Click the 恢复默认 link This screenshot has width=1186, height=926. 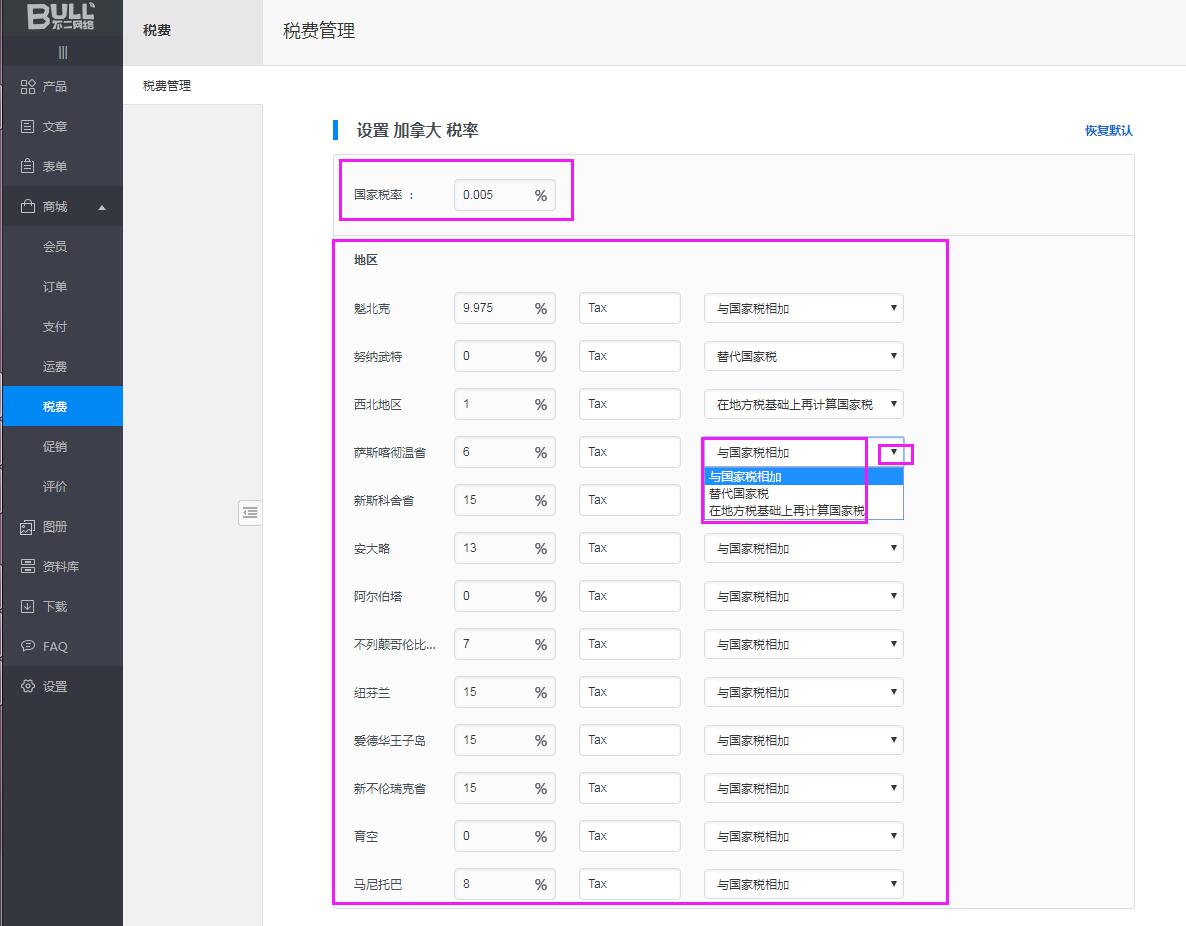click(x=1108, y=131)
